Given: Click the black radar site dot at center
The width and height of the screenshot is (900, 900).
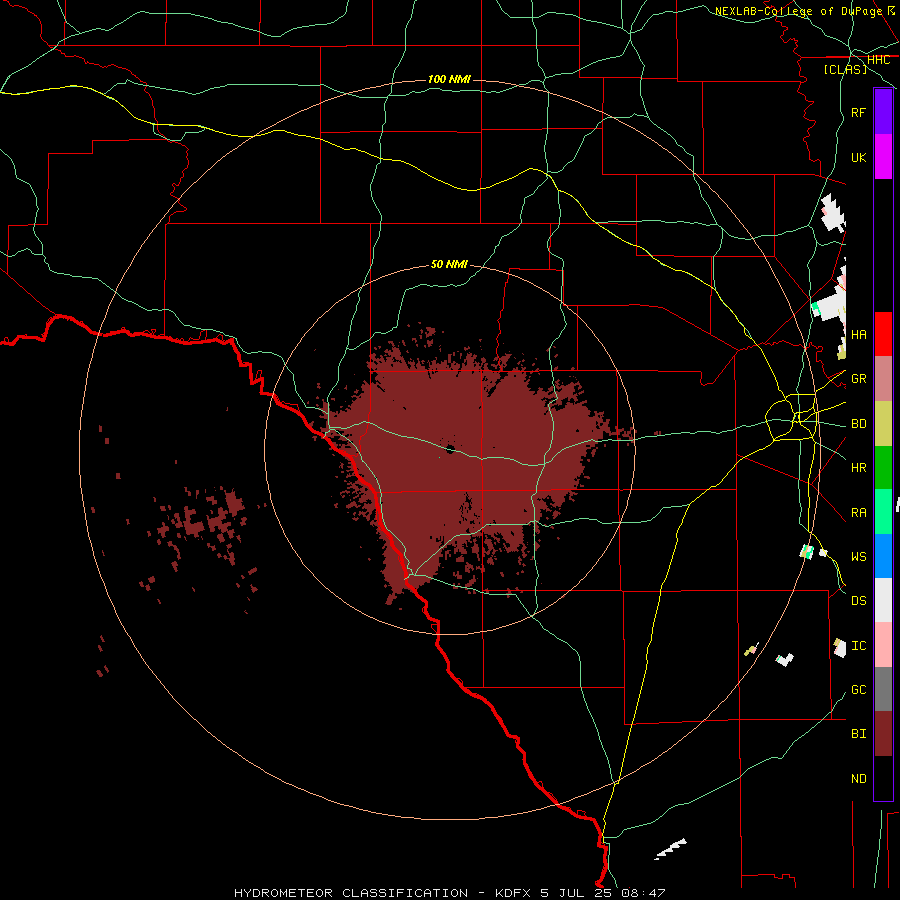Looking at the screenshot, I should click(450, 449).
